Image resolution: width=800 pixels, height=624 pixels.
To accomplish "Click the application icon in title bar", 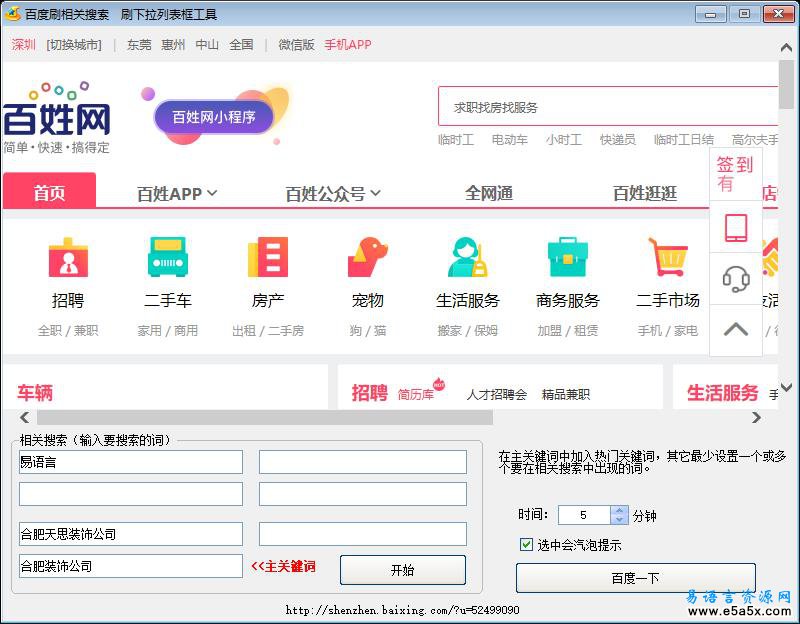I will pyautogui.click(x=12, y=14).
